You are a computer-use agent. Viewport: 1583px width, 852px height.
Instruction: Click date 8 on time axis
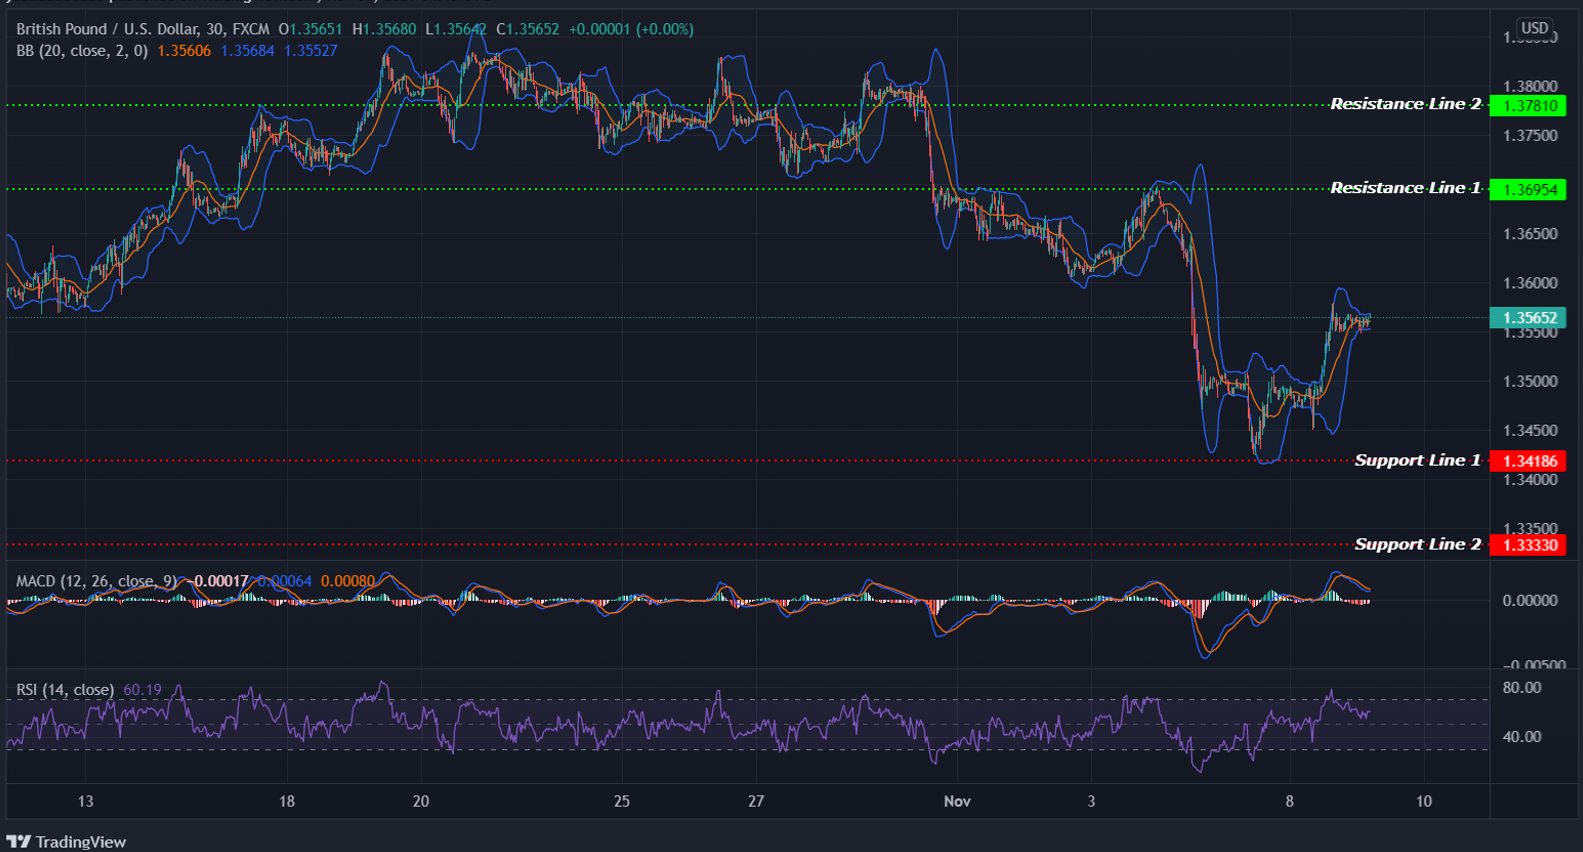point(1290,801)
